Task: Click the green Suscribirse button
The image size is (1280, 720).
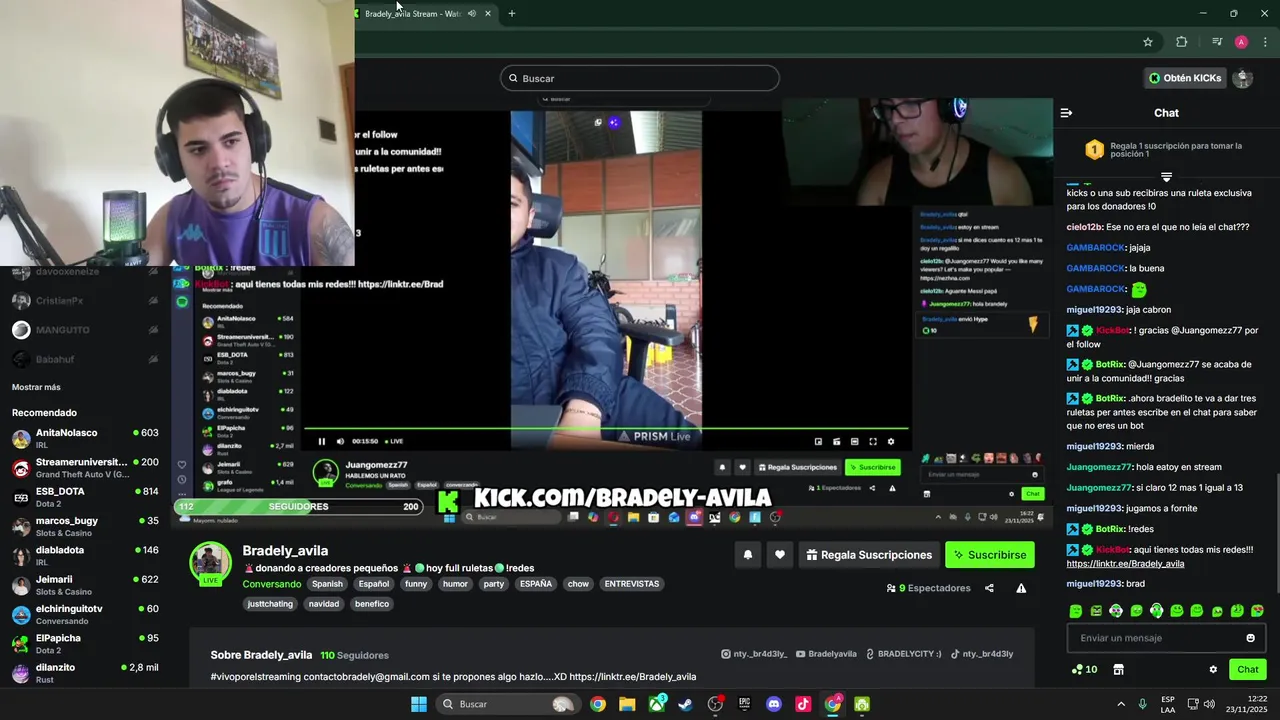Action: (x=990, y=555)
